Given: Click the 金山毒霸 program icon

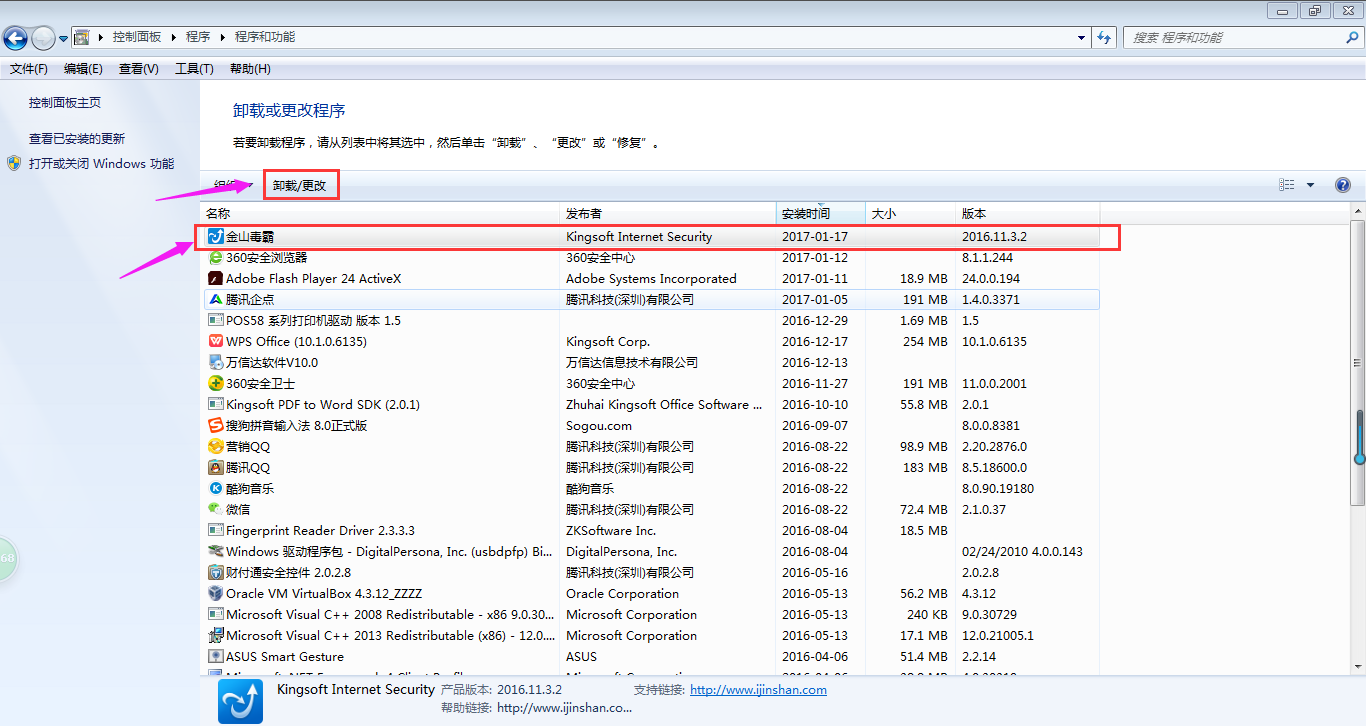Looking at the screenshot, I should [215, 237].
